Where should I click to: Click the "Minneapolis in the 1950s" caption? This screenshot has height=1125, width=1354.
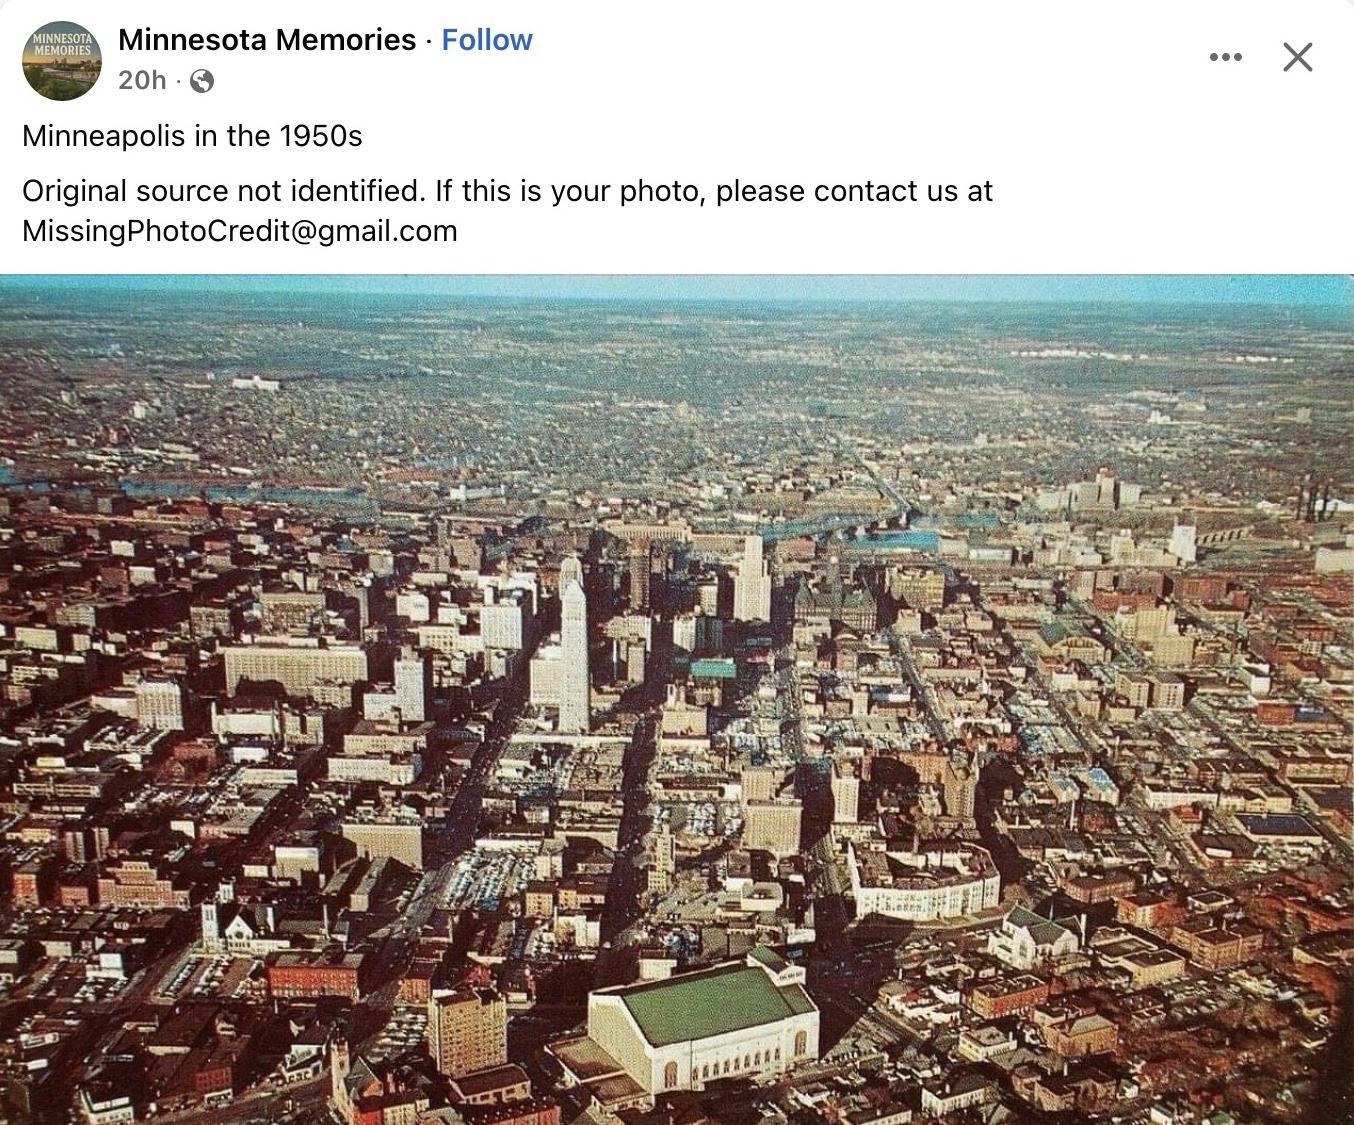pos(192,136)
